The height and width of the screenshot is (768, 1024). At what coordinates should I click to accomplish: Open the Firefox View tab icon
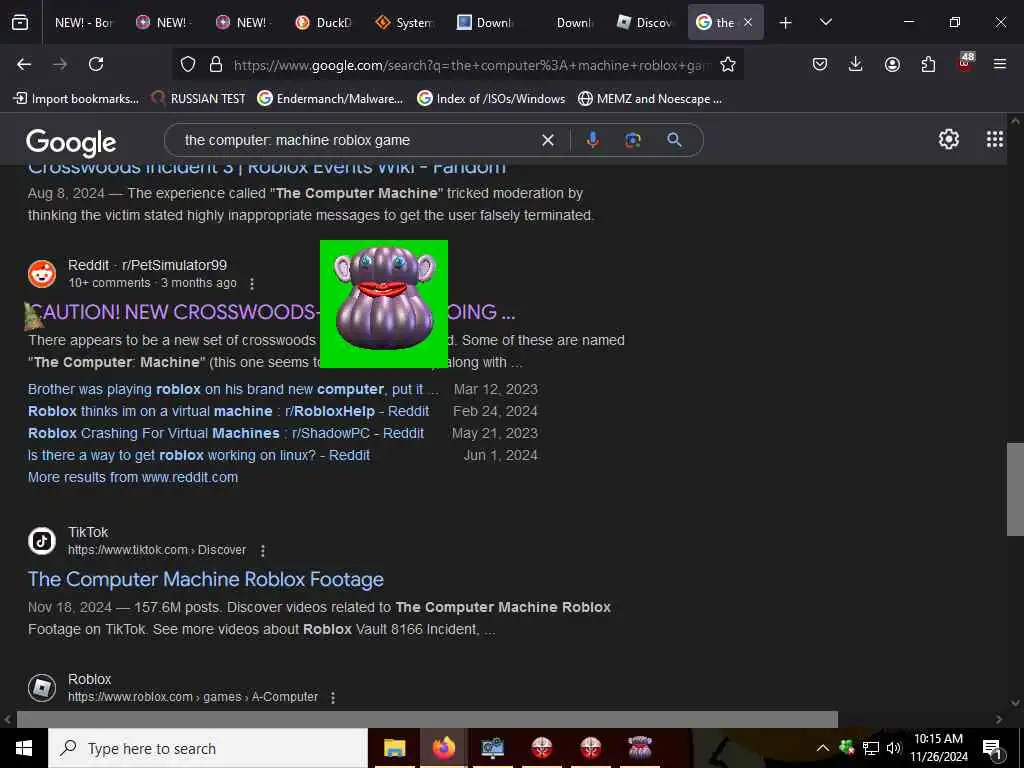20,22
